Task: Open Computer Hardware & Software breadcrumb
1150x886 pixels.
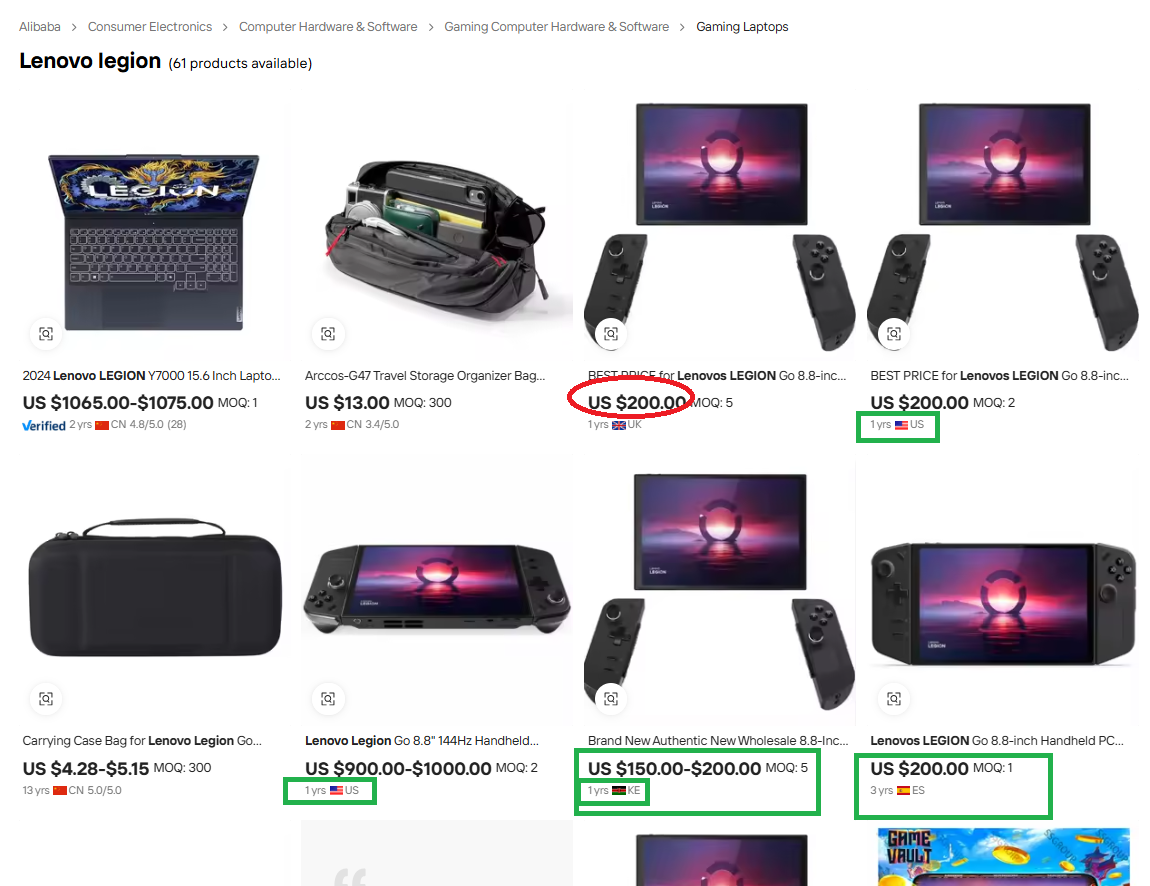Action: (328, 26)
